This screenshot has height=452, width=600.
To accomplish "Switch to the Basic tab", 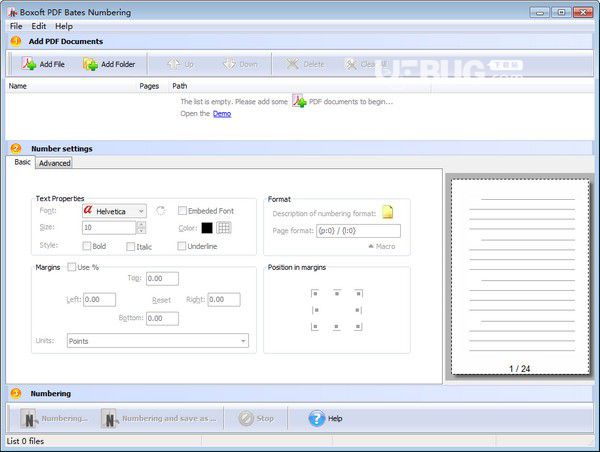I will 22,162.
